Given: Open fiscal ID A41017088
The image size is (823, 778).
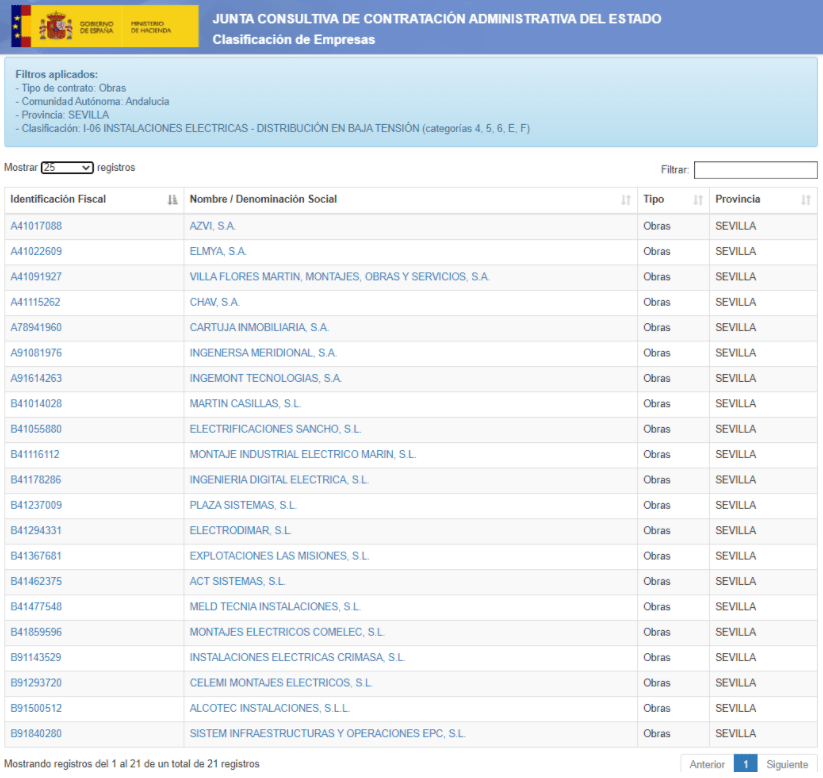Looking at the screenshot, I should [x=36, y=226].
